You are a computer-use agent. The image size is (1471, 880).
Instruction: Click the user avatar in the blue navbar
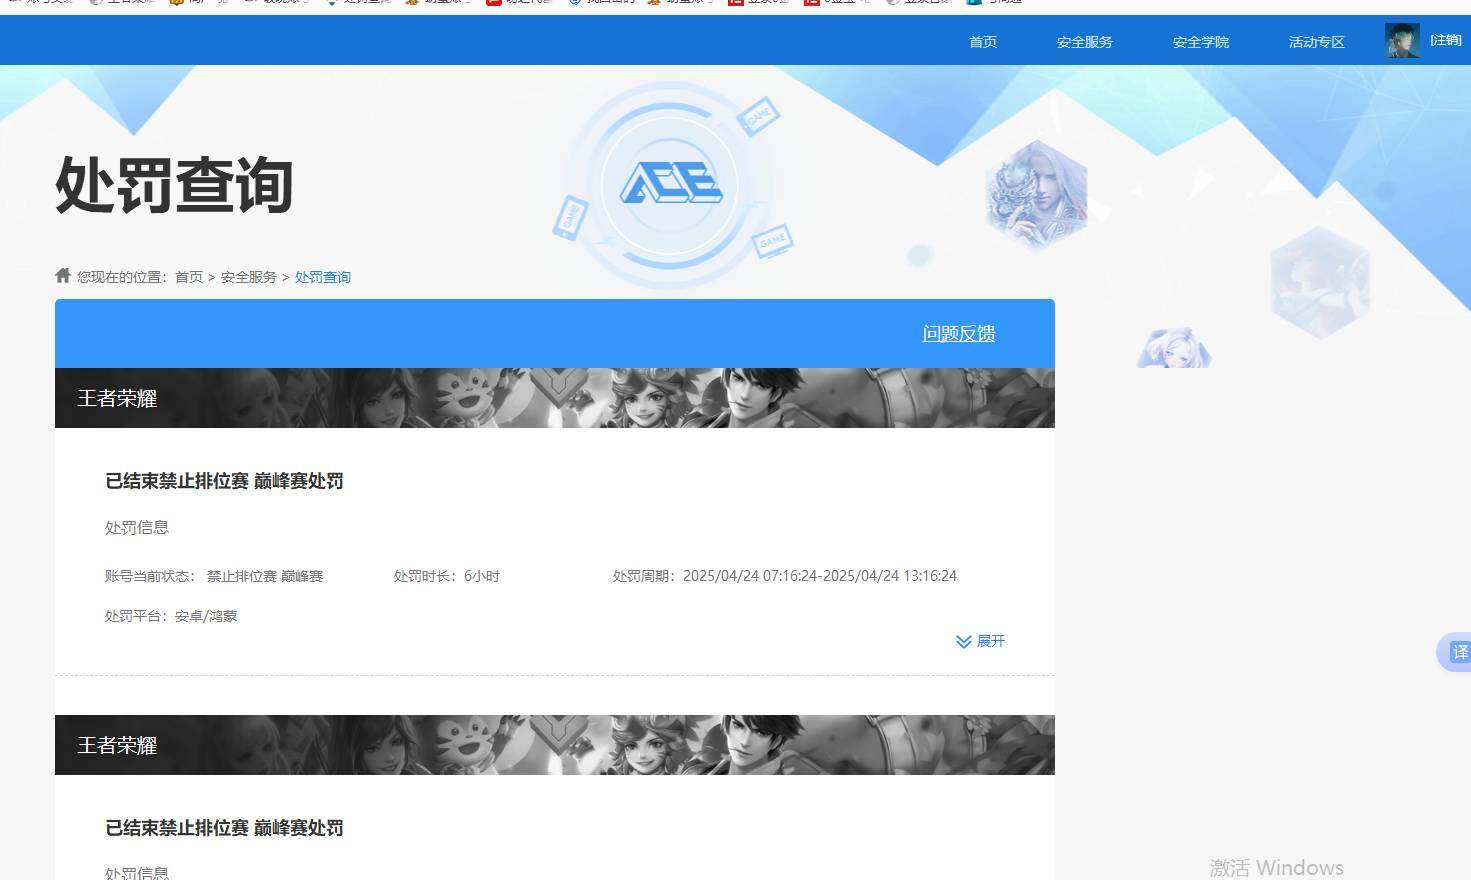coord(1402,40)
